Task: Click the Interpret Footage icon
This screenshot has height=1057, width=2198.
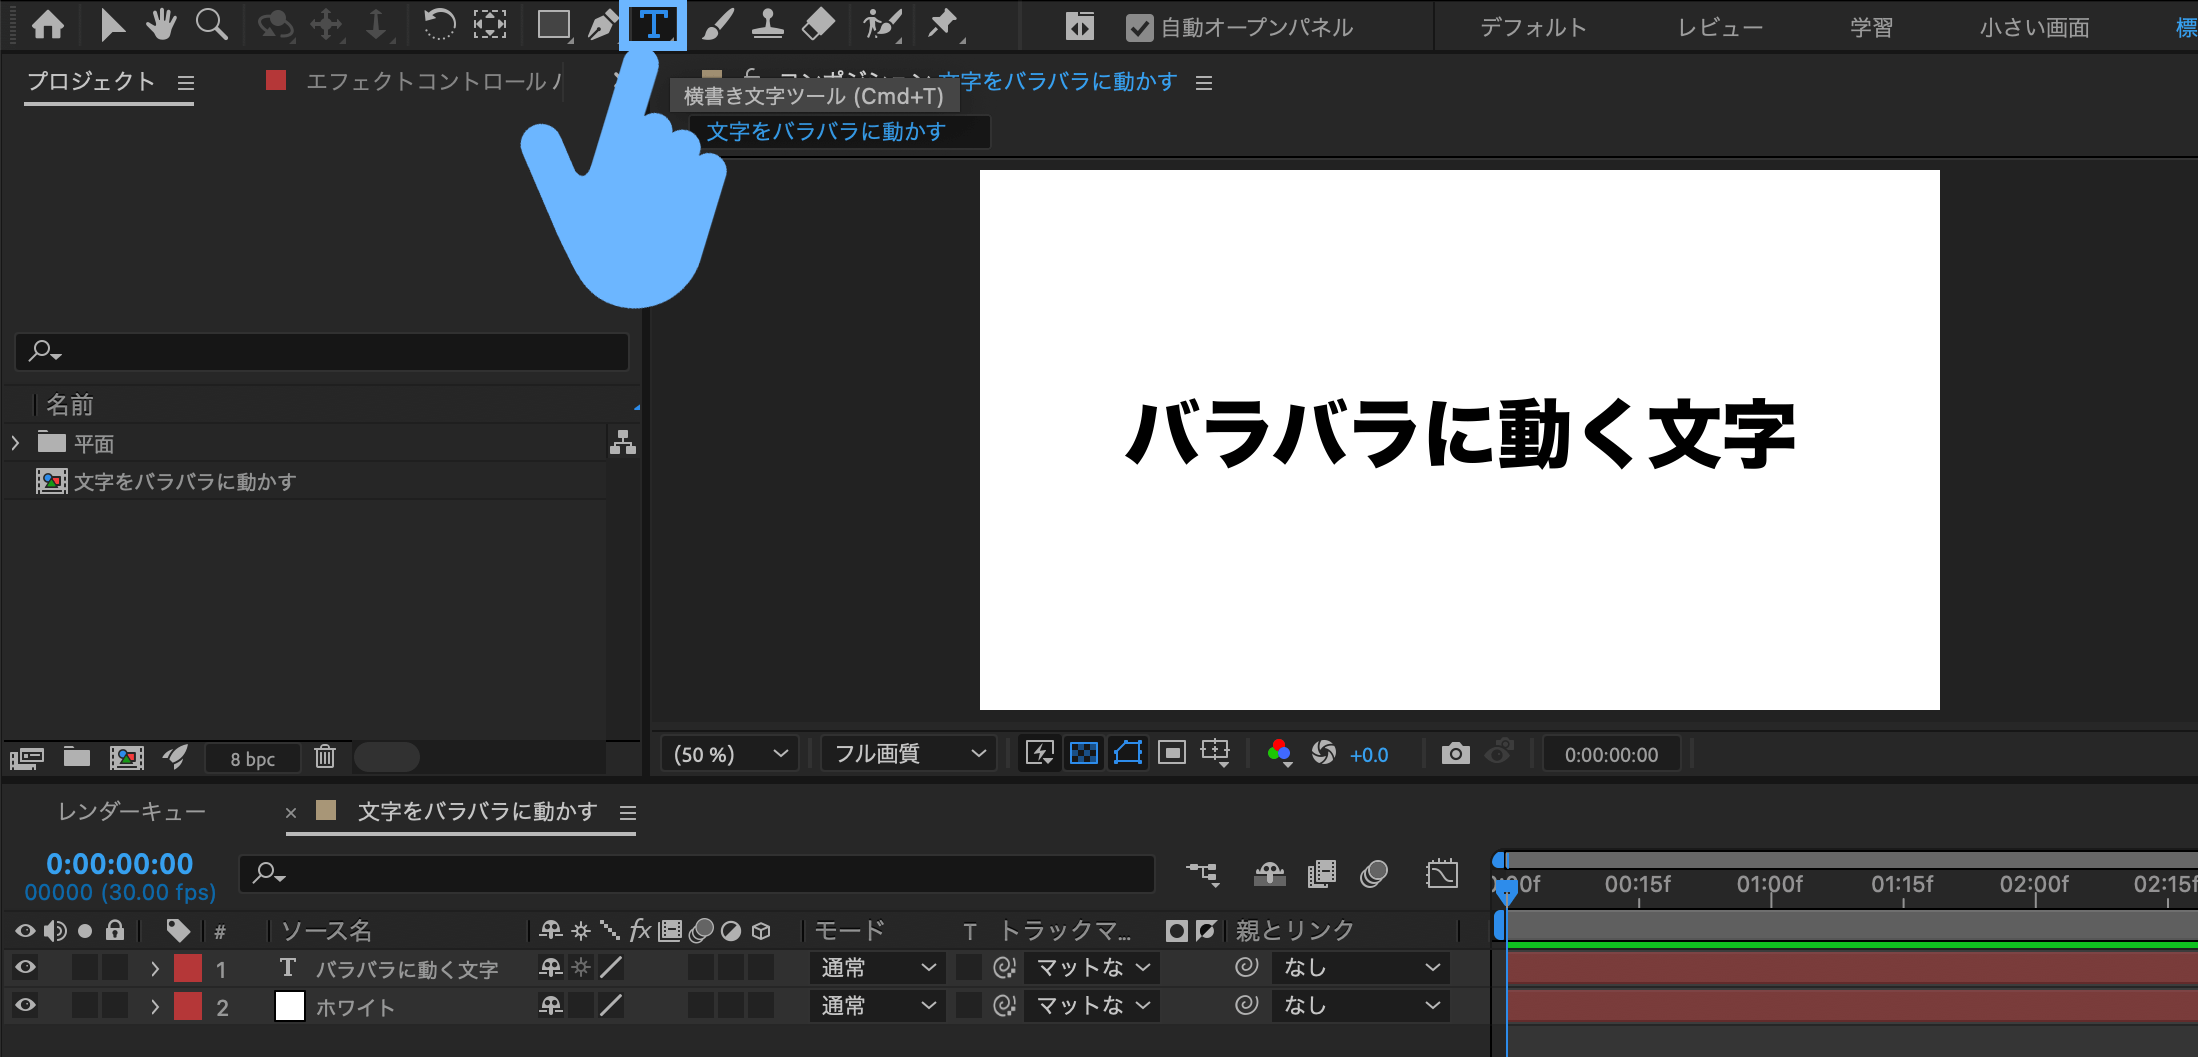Action: pyautogui.click(x=27, y=758)
